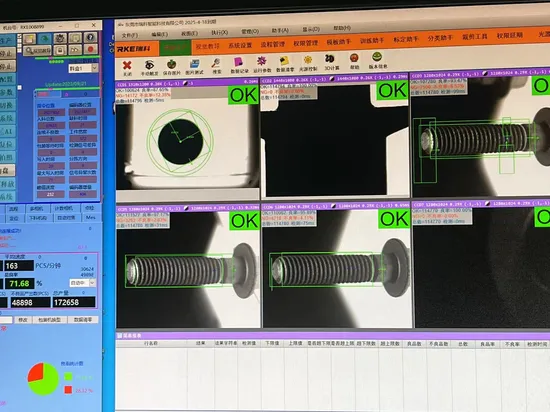Viewport: 550px width, 412px height.
Task: Open gear settings icon in left window
Action: pyautogui.click(x=60, y=38)
